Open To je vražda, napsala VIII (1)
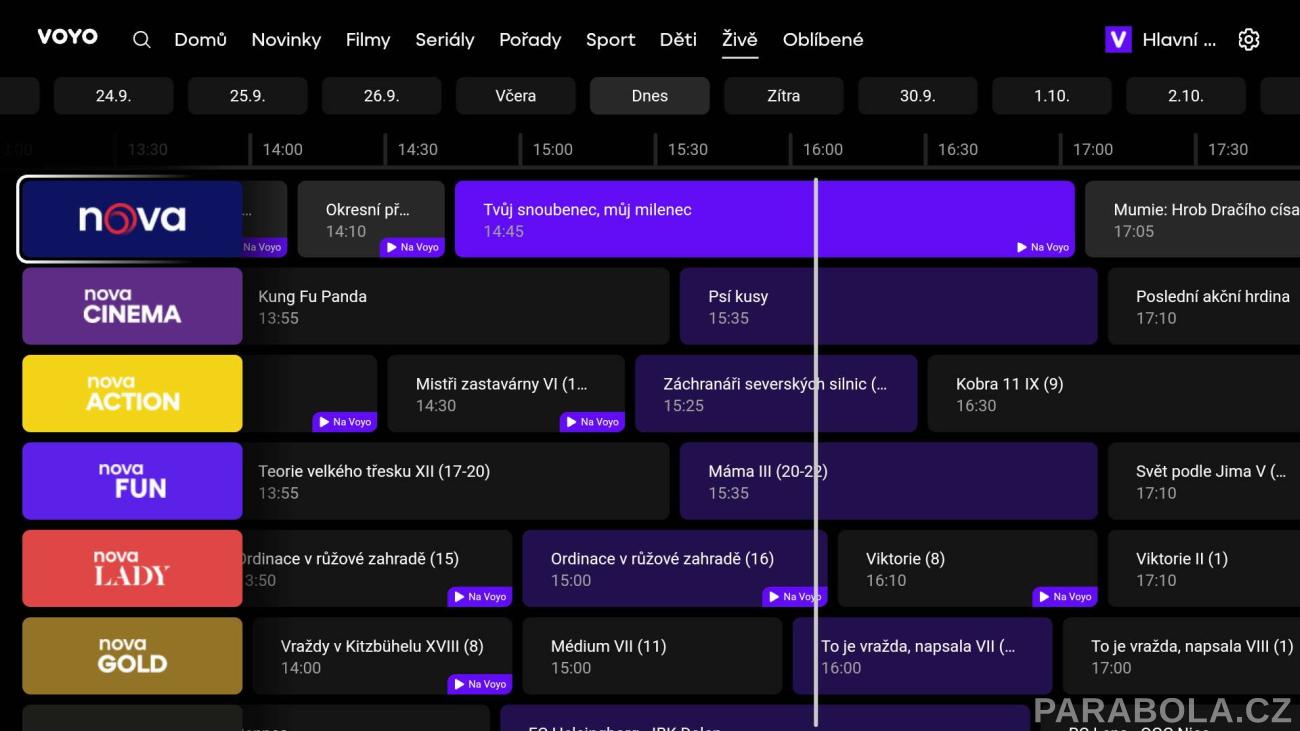The width and height of the screenshot is (1300, 731). tap(1181, 656)
